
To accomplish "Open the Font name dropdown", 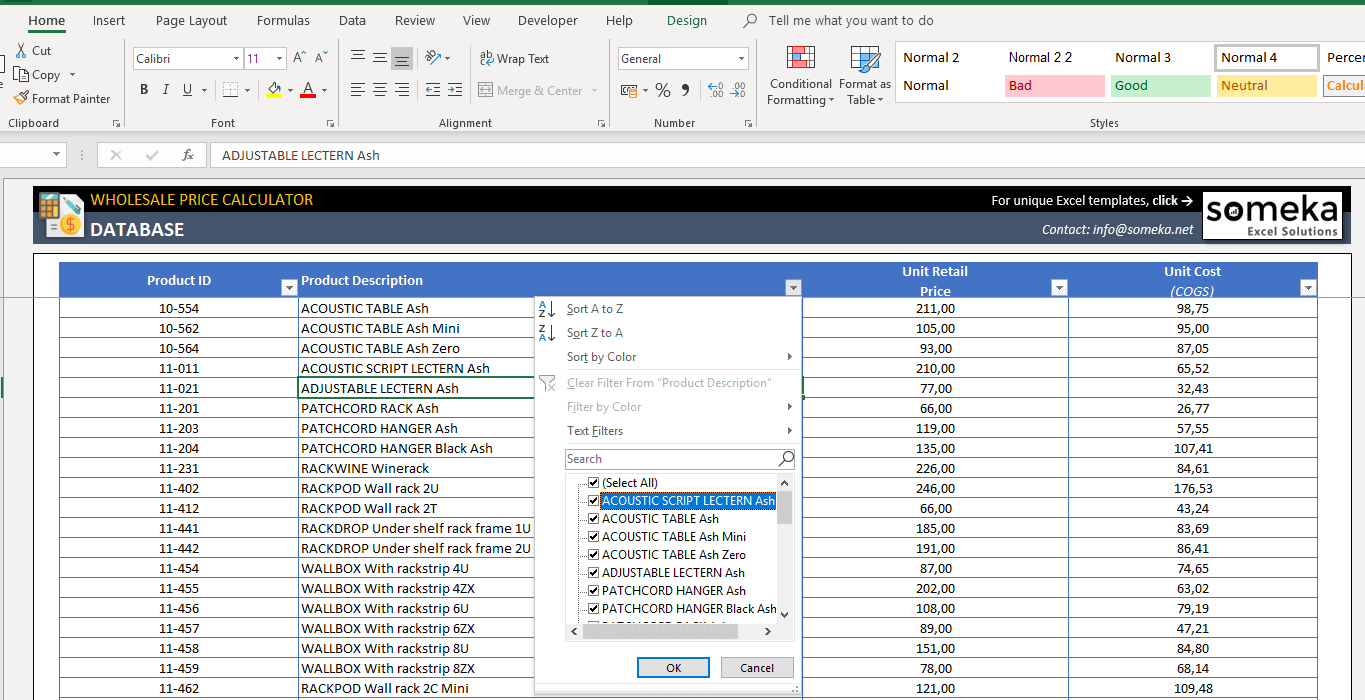I will (237, 58).
